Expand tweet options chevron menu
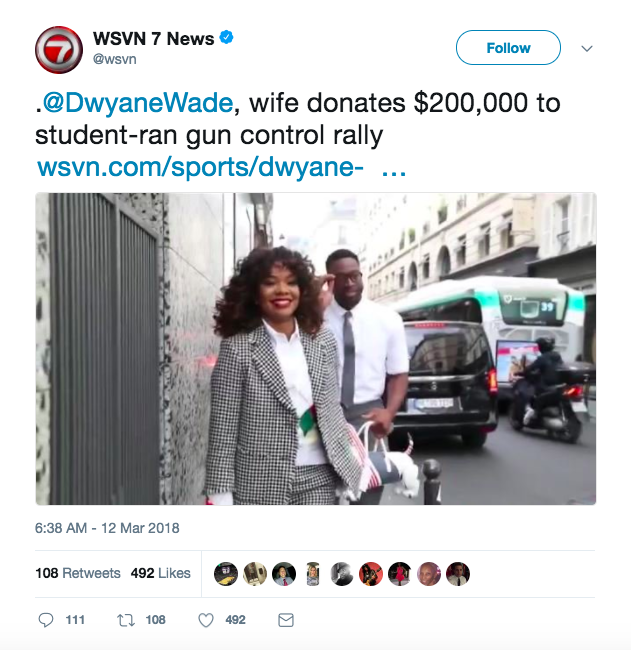This screenshot has height=650, width=631. coord(587,49)
